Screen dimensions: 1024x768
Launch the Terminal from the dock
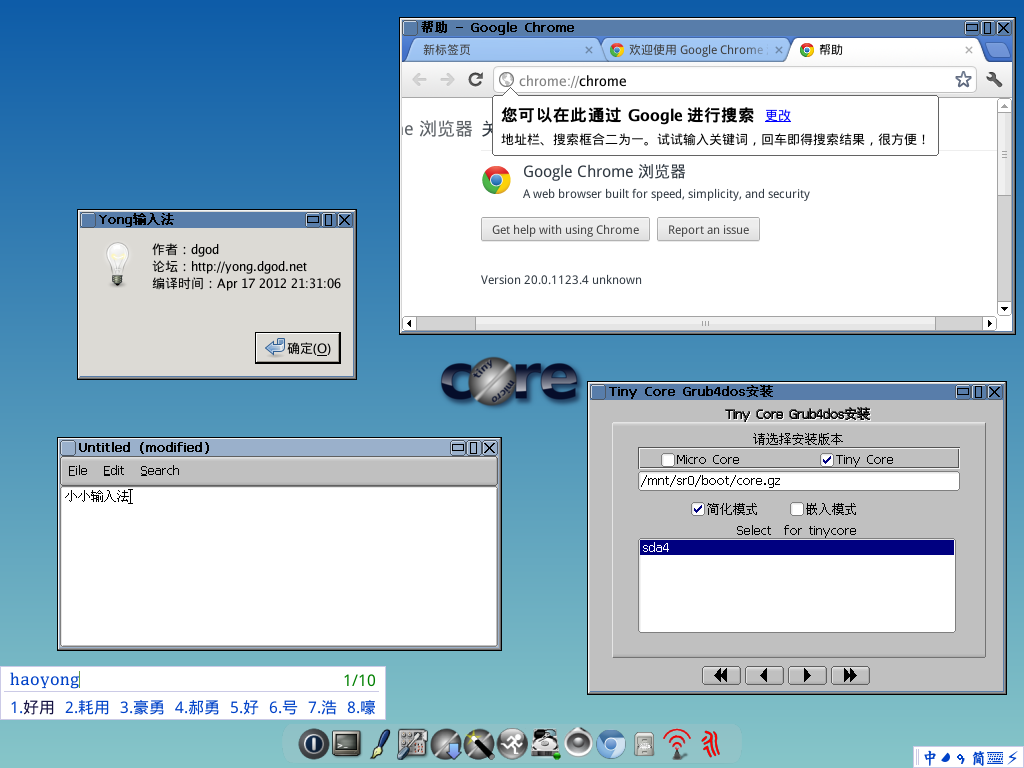(346, 744)
